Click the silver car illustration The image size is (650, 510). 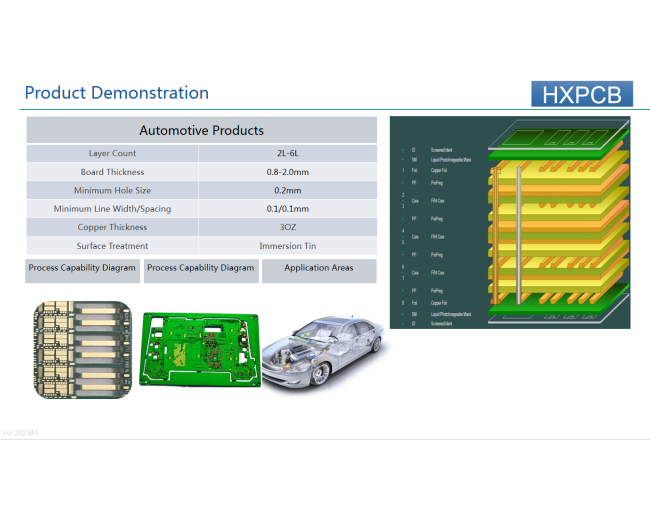click(x=323, y=353)
